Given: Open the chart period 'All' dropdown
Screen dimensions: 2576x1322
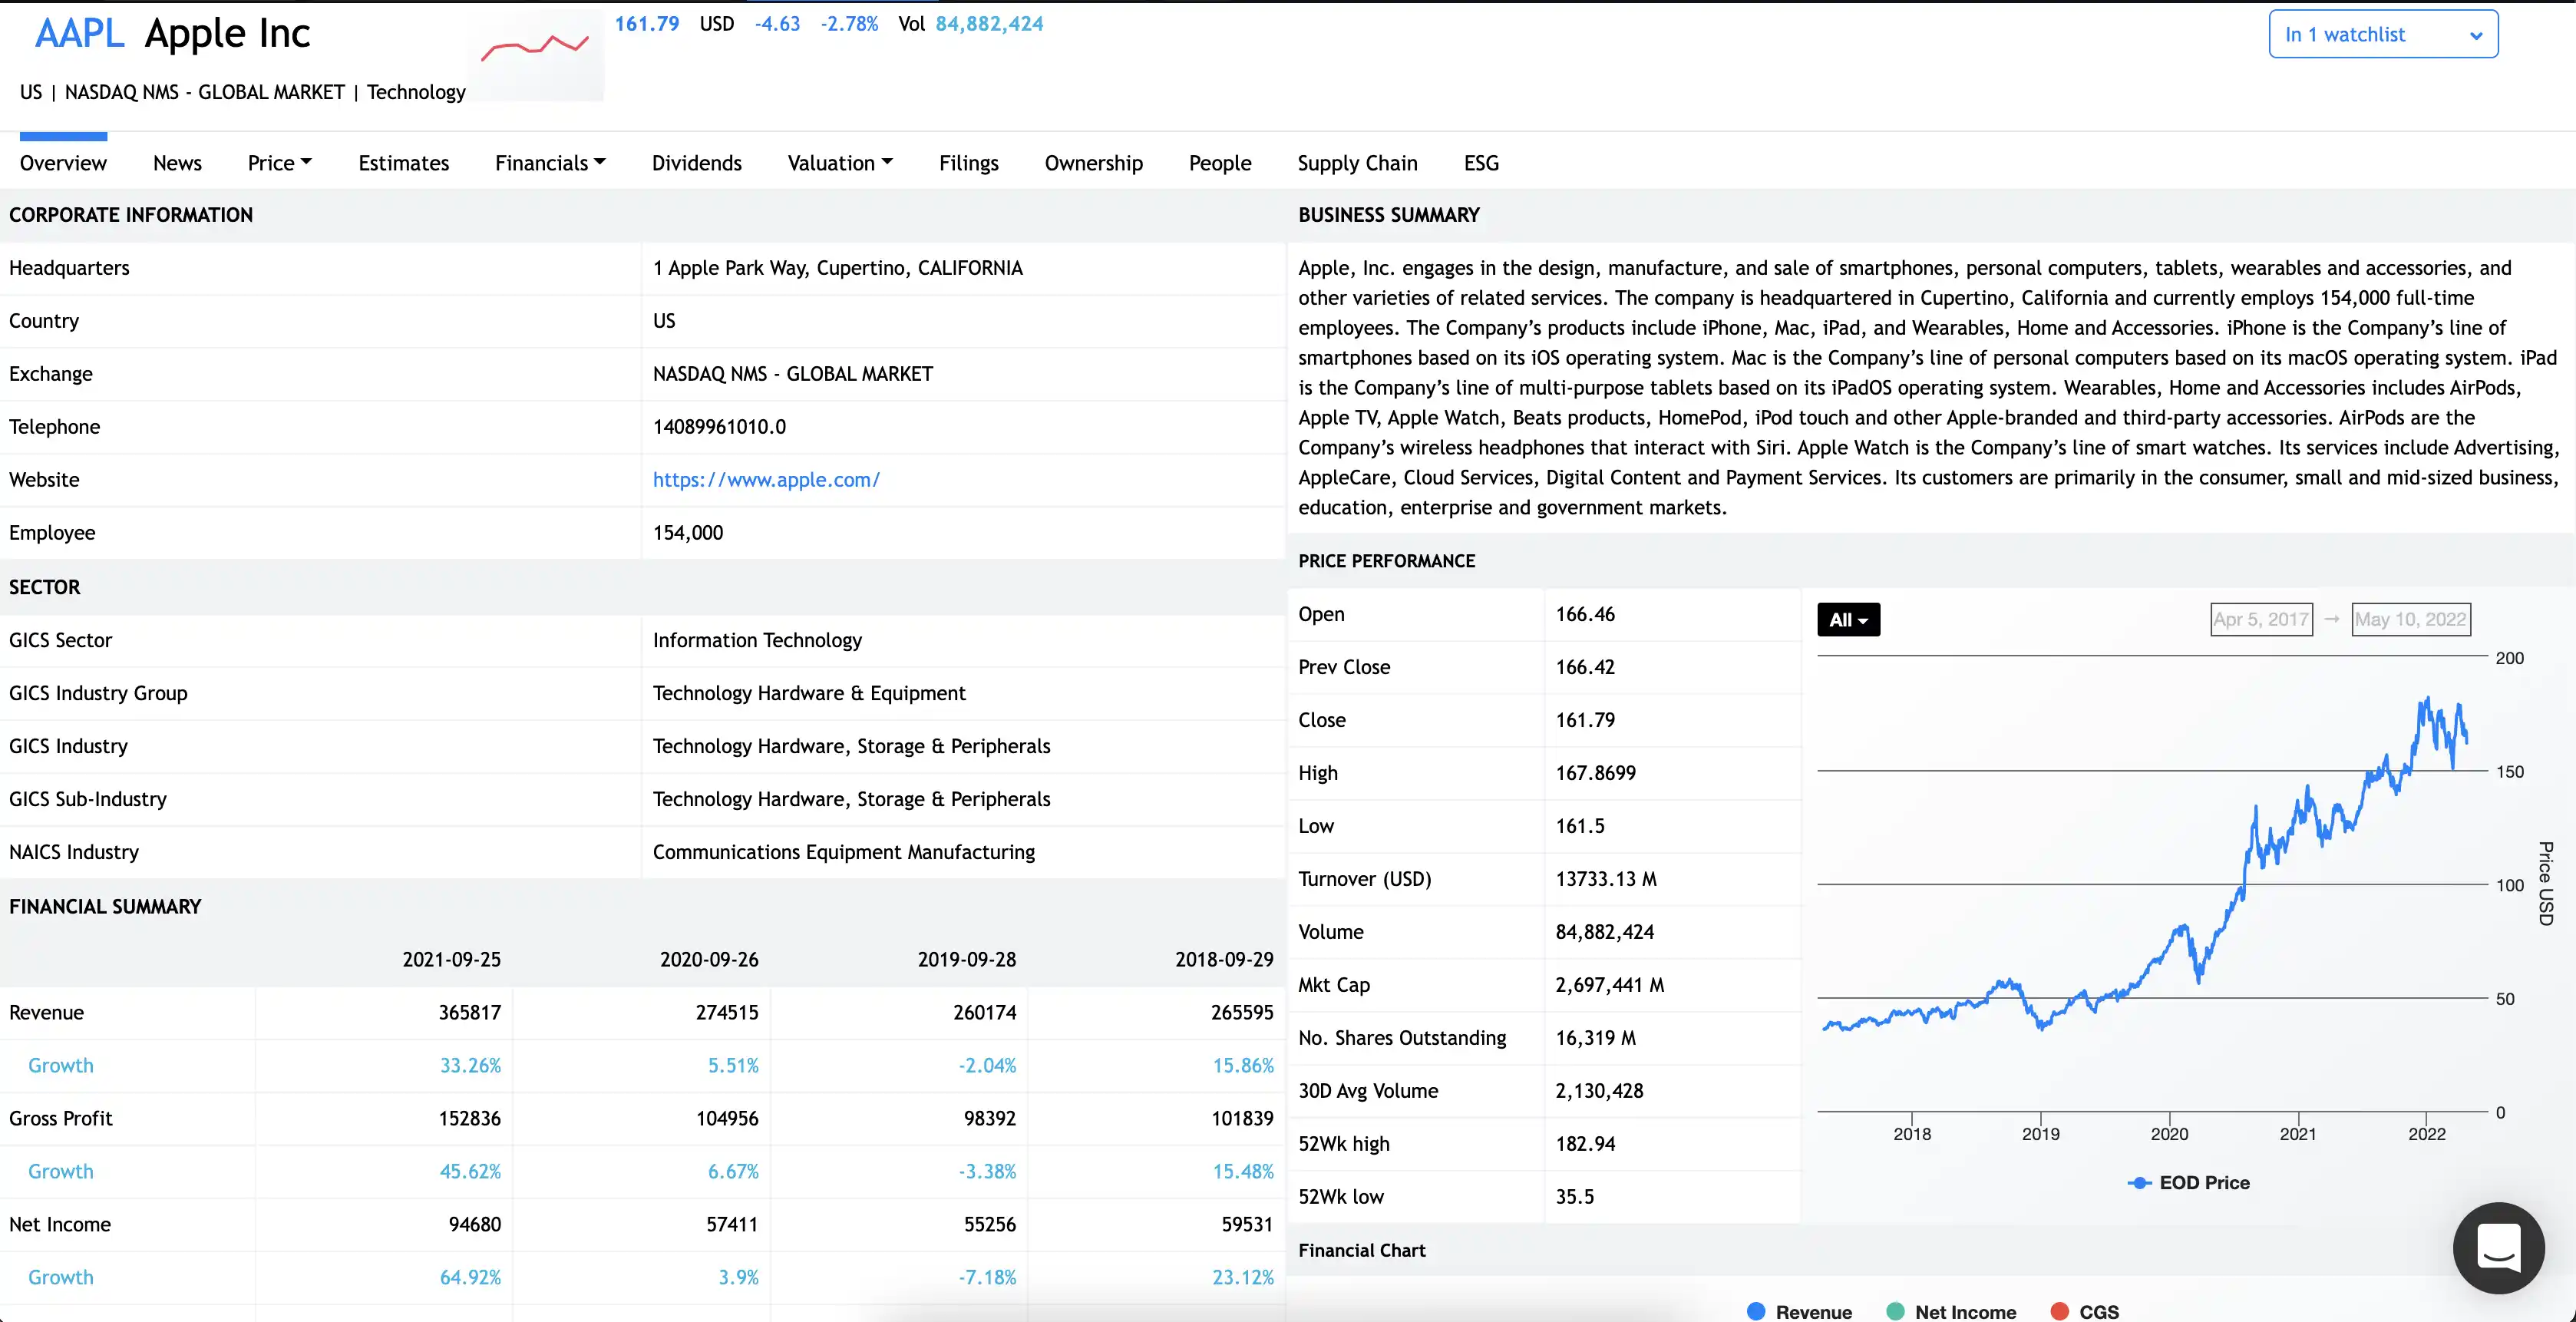Looking at the screenshot, I should (x=1848, y=619).
